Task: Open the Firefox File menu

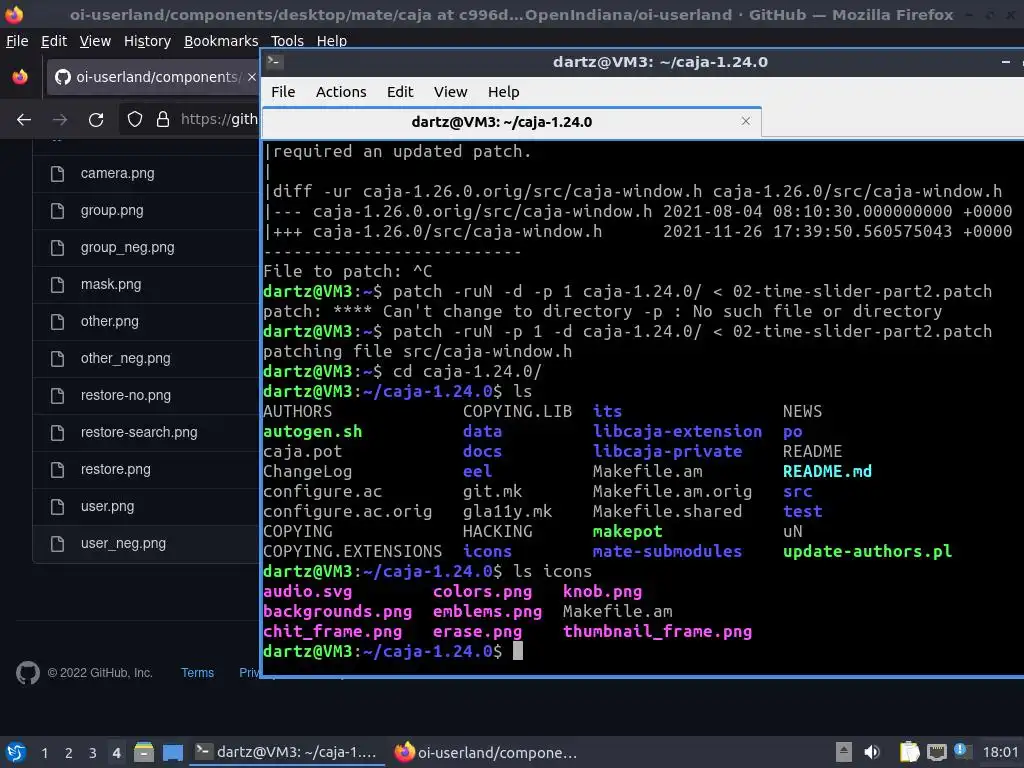Action: (17, 41)
